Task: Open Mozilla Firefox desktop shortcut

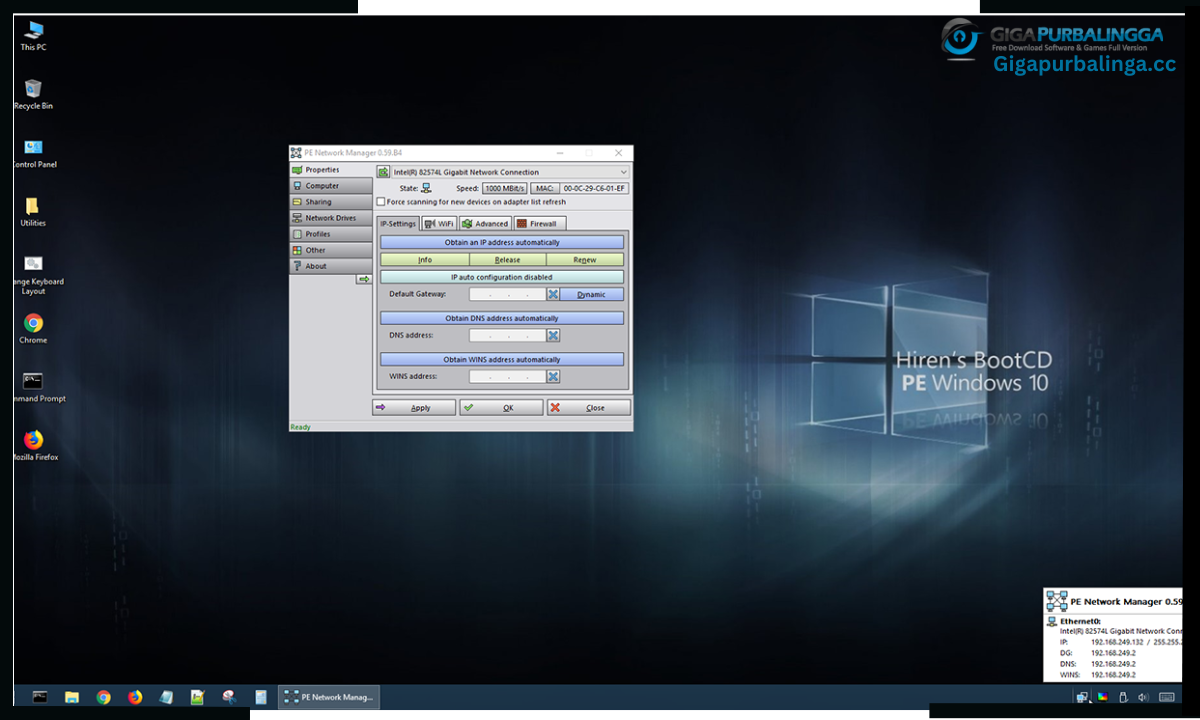Action: click(x=33, y=445)
